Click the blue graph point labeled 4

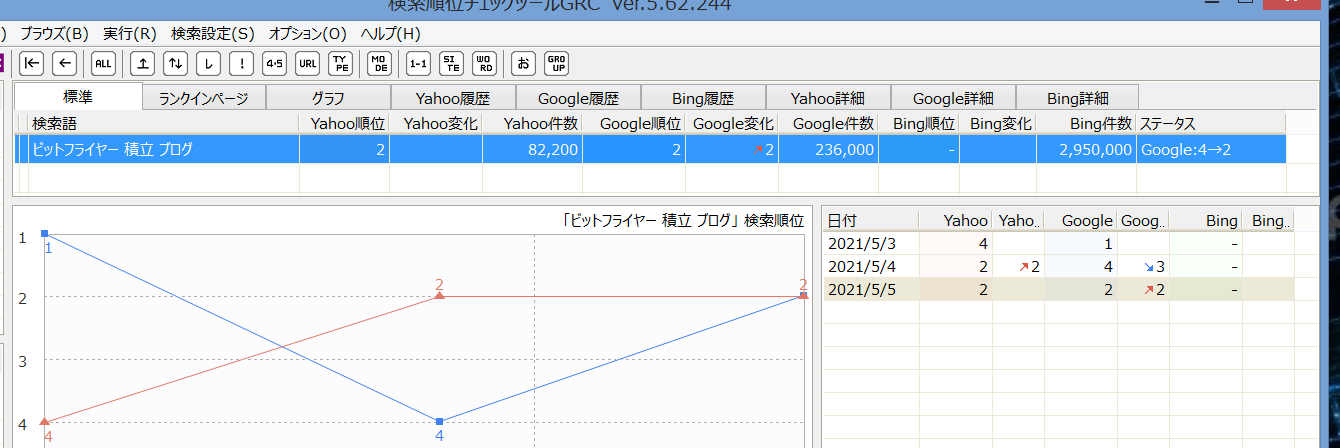pyautogui.click(x=439, y=421)
